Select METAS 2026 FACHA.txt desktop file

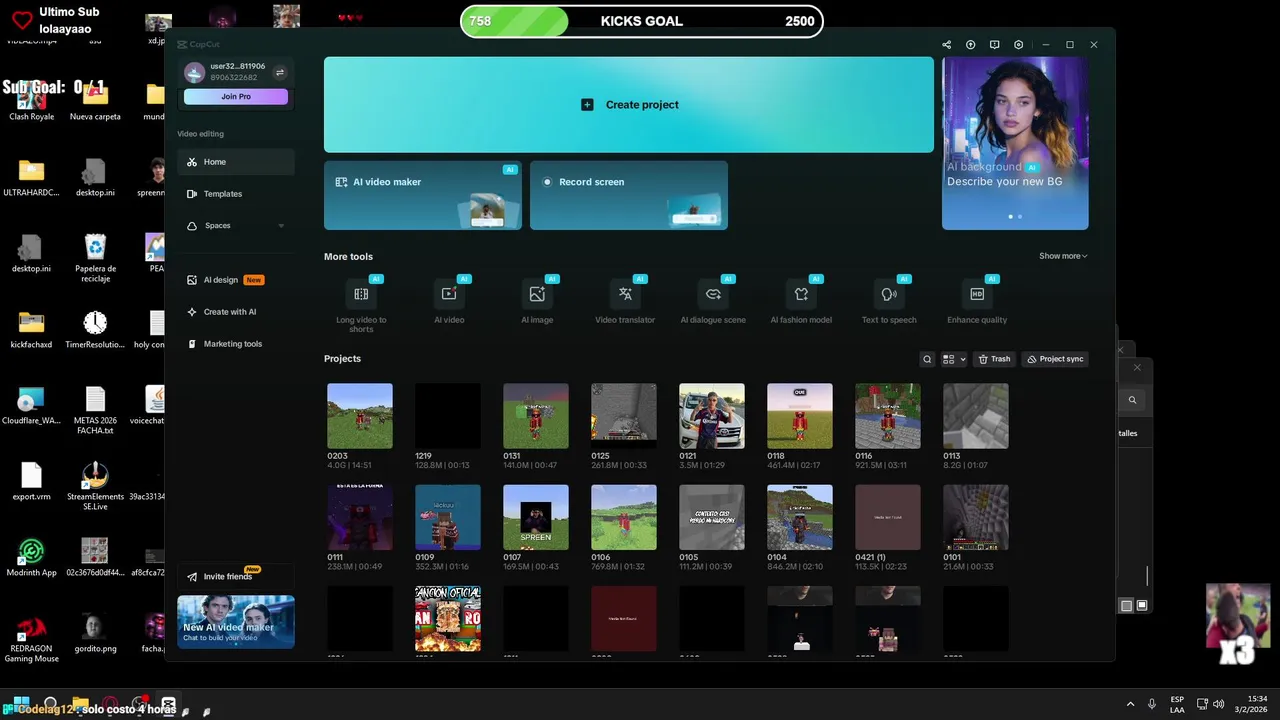pyautogui.click(x=95, y=410)
